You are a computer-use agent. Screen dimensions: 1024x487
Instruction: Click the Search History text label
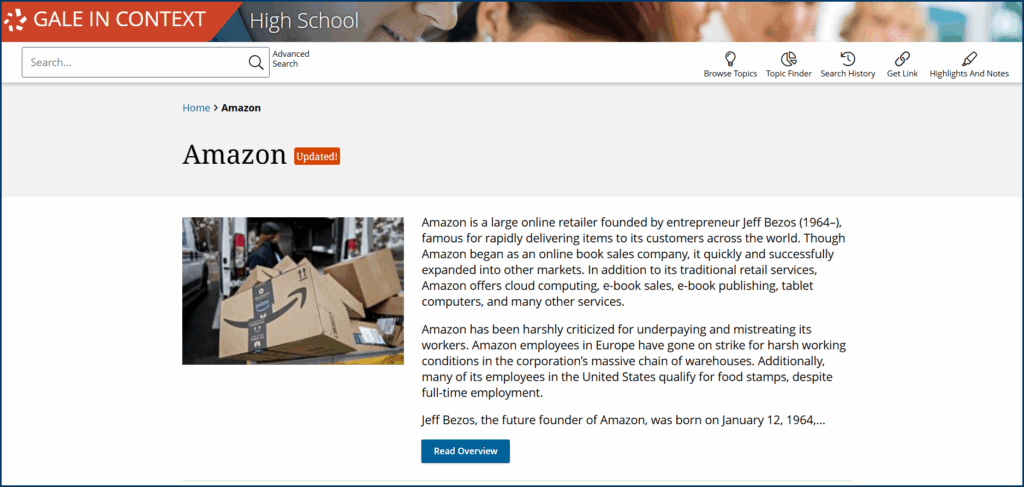[x=848, y=74]
